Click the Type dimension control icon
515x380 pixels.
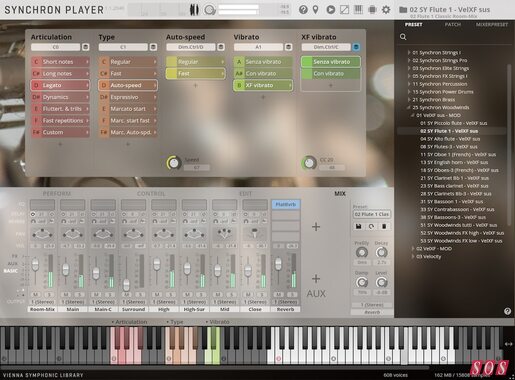153,47
